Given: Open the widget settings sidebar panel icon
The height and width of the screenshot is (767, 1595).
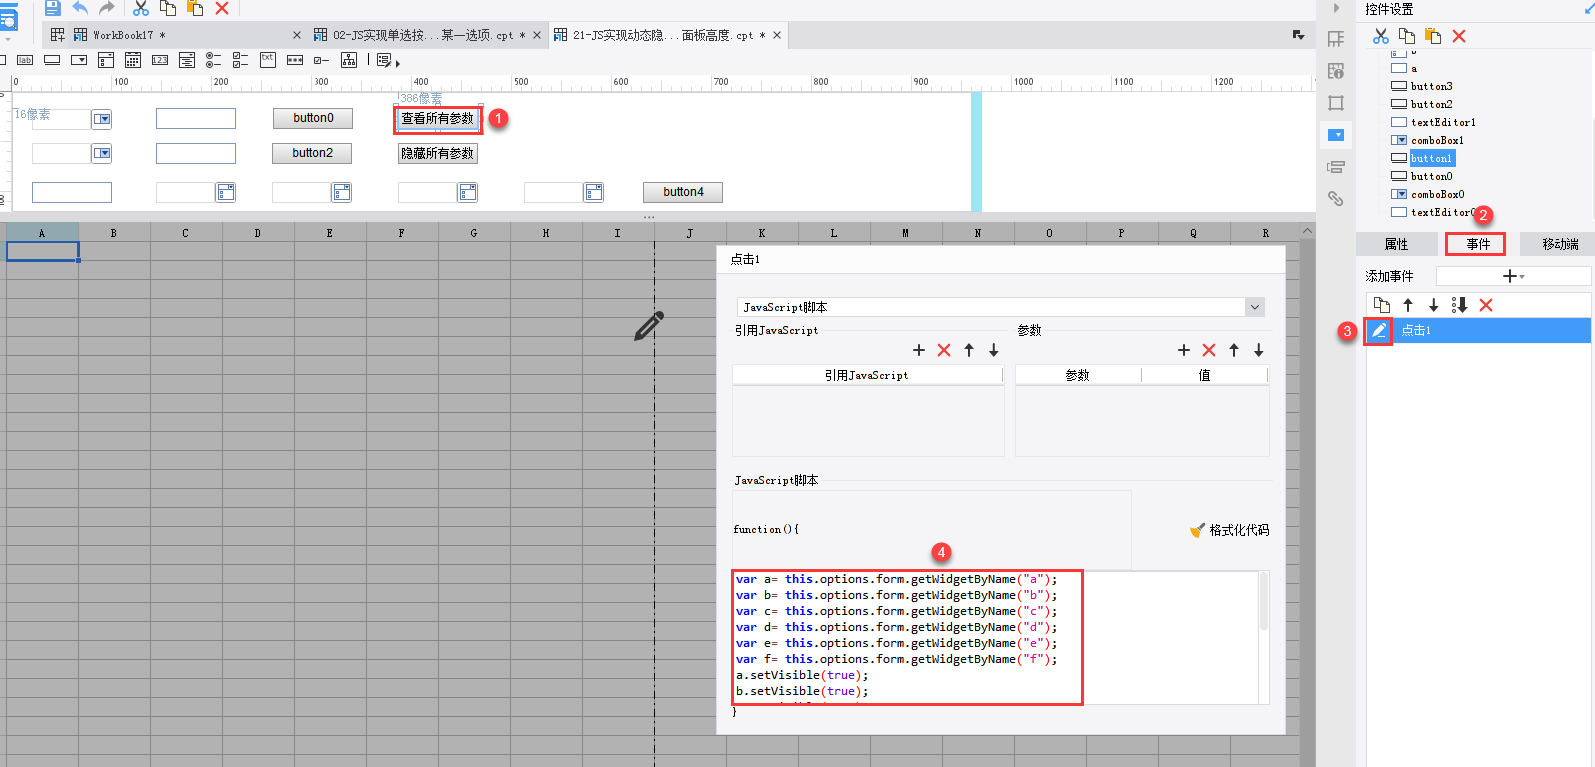Looking at the screenshot, I should click(1336, 135).
